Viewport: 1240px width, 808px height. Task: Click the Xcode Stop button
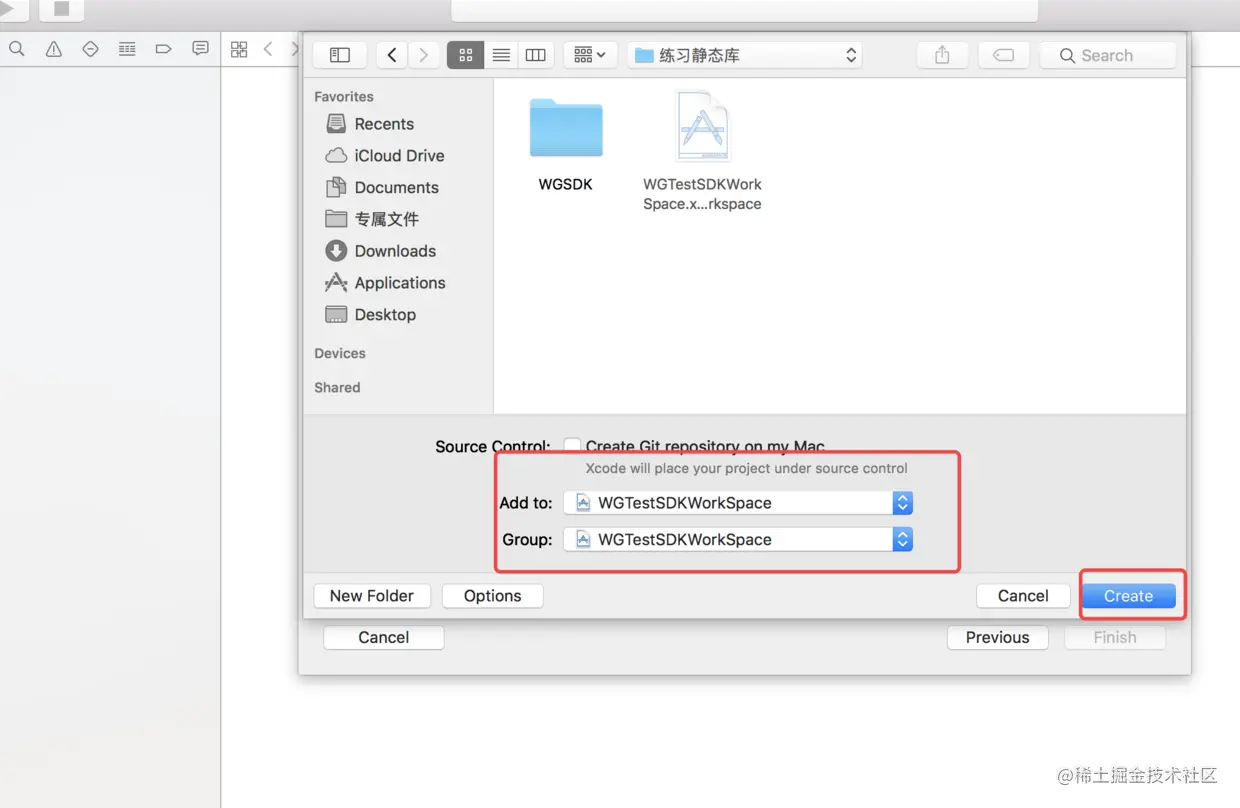62,9
